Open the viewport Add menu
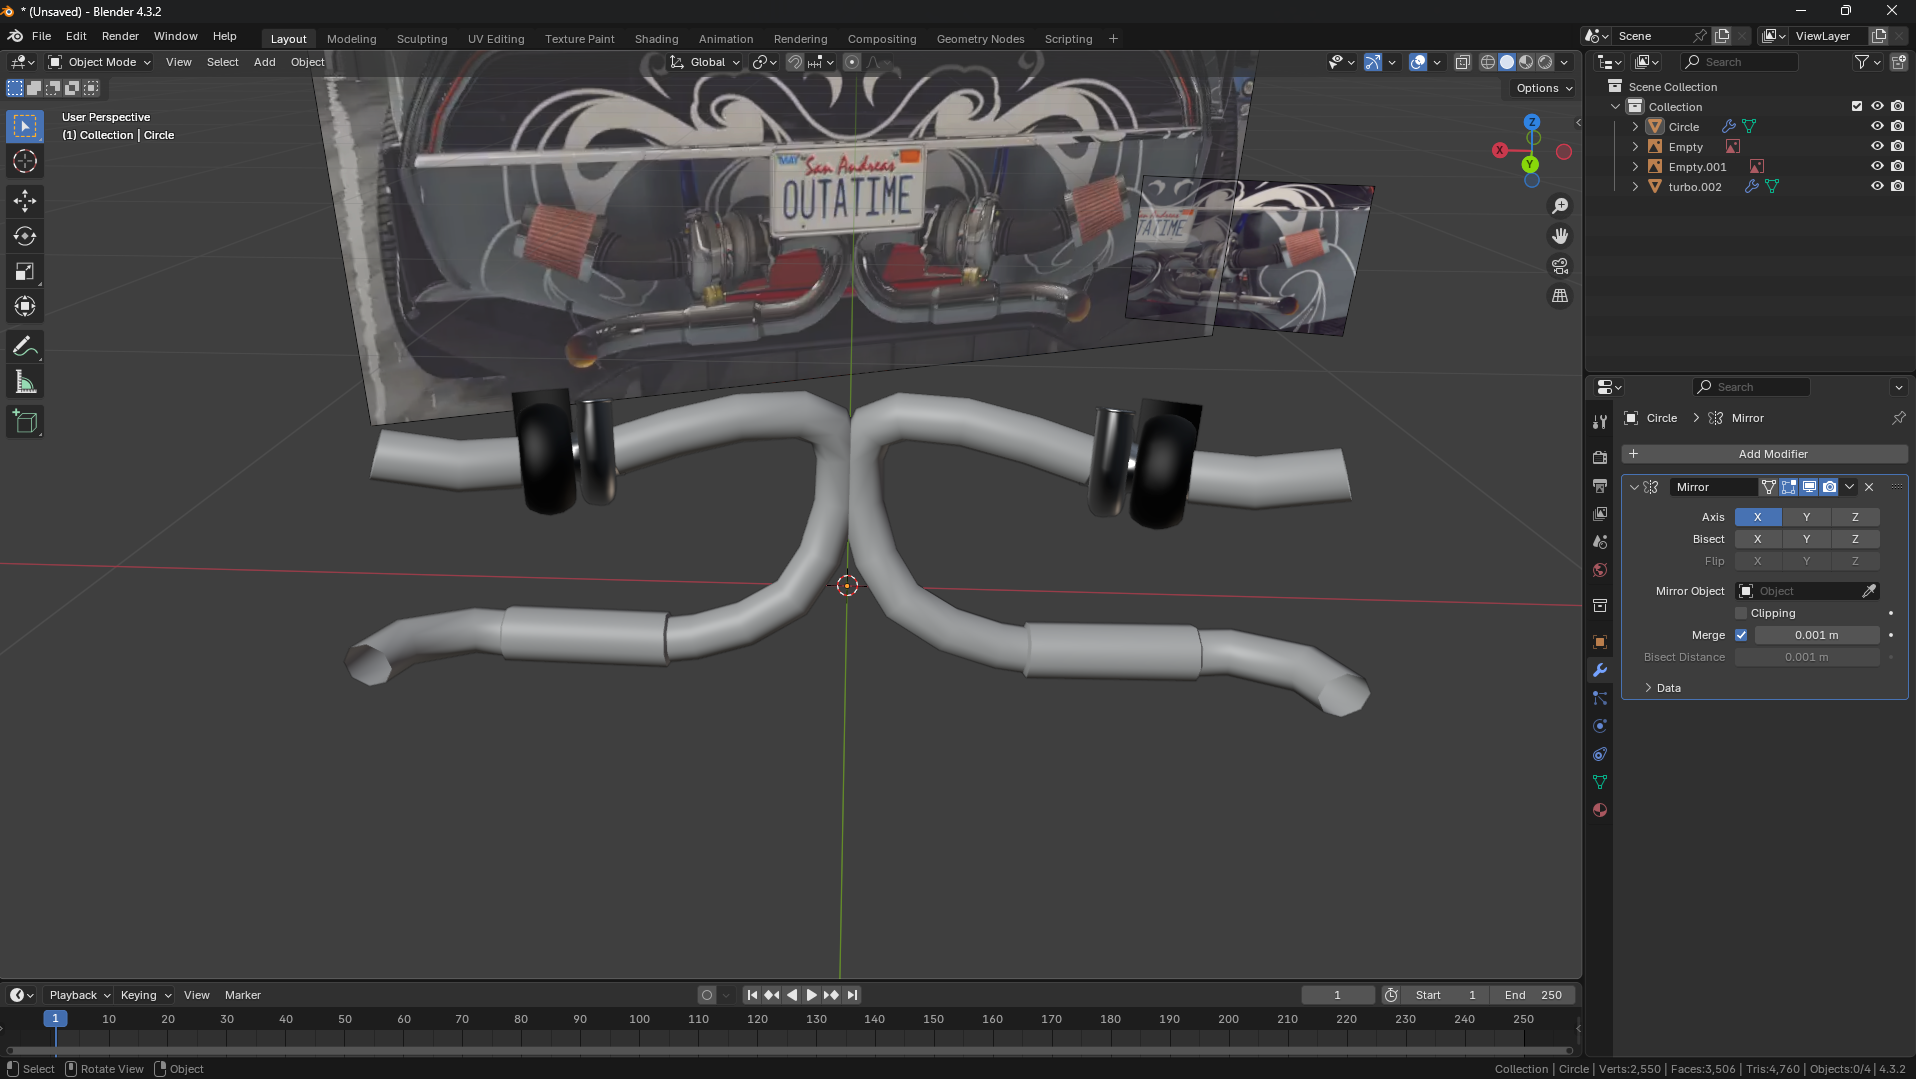1916x1079 pixels. click(264, 62)
